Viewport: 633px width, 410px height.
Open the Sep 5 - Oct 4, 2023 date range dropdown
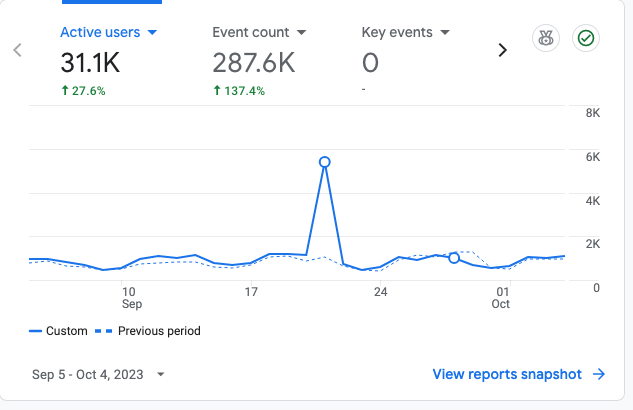(98, 374)
